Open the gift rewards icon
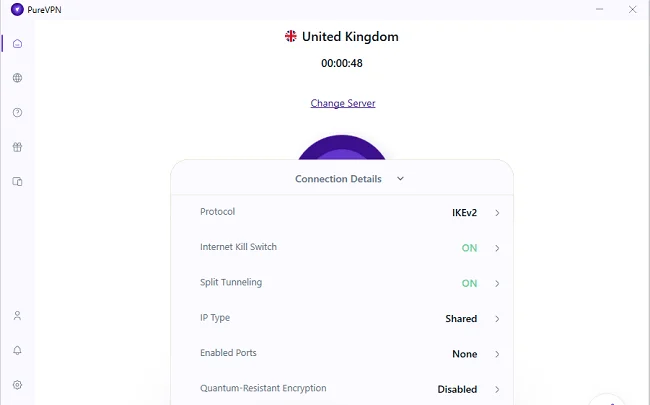 [17, 147]
